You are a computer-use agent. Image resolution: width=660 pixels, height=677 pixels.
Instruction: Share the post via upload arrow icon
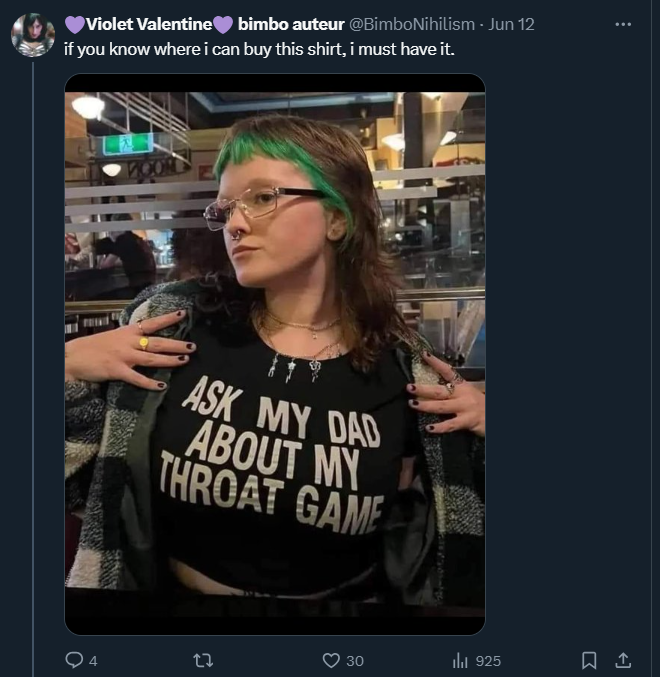(623, 660)
